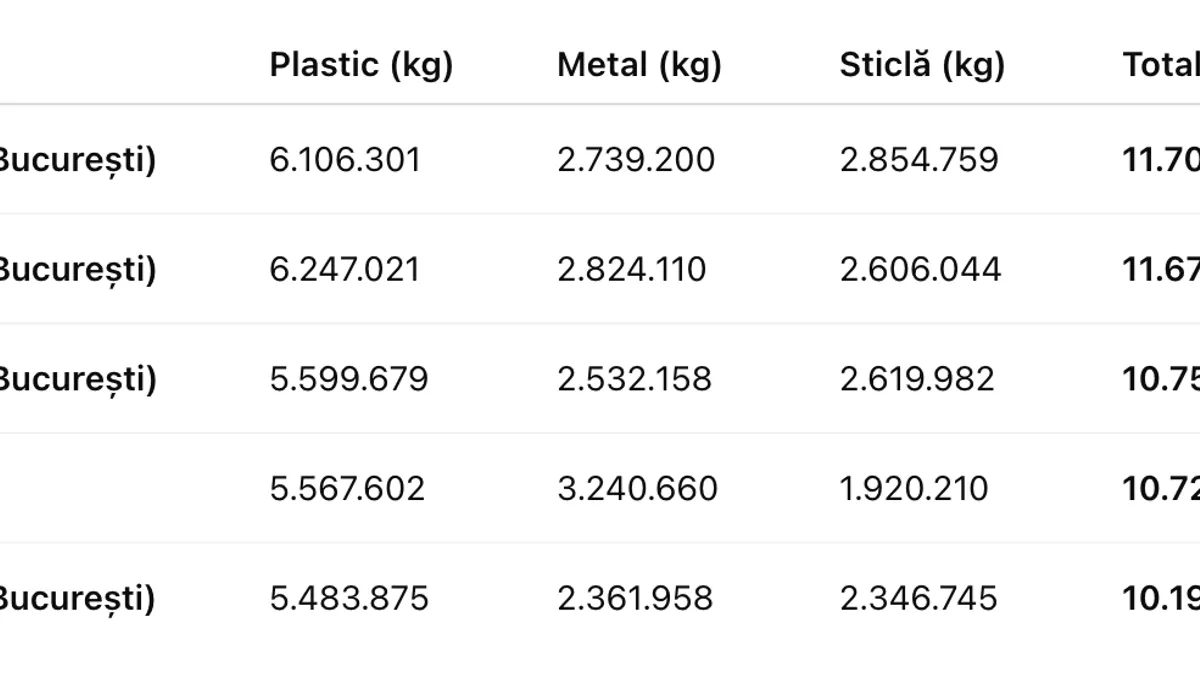Click the Metal (kg) column header

pos(639,65)
